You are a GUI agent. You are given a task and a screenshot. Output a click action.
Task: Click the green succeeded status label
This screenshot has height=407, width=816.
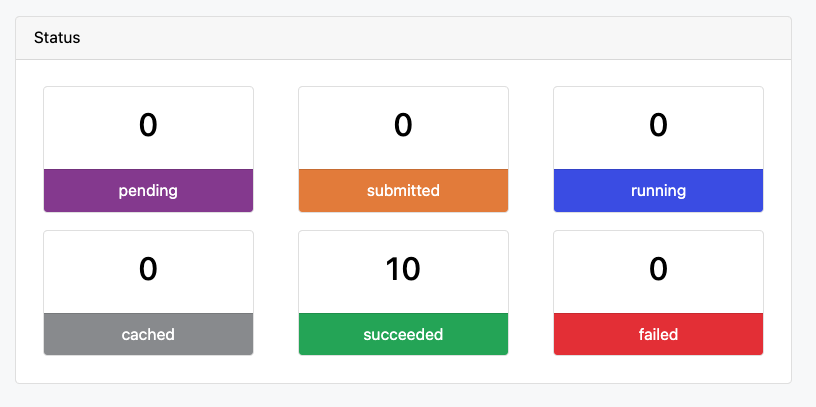403,334
